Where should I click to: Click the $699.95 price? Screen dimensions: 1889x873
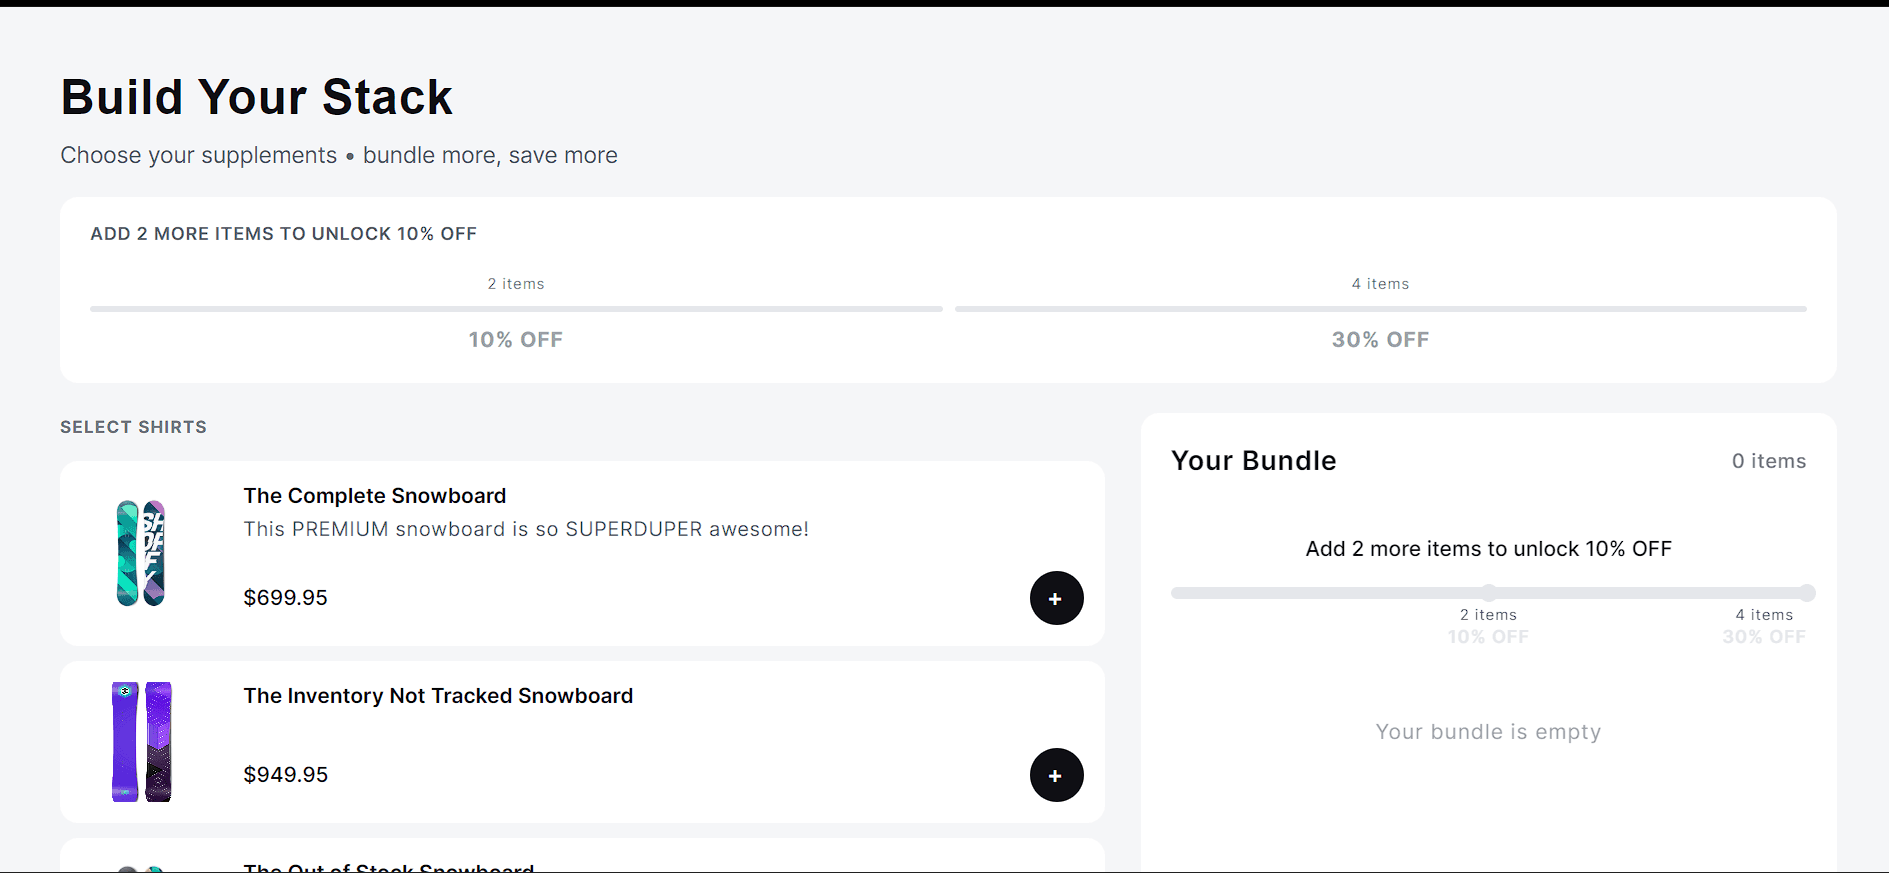(x=285, y=598)
